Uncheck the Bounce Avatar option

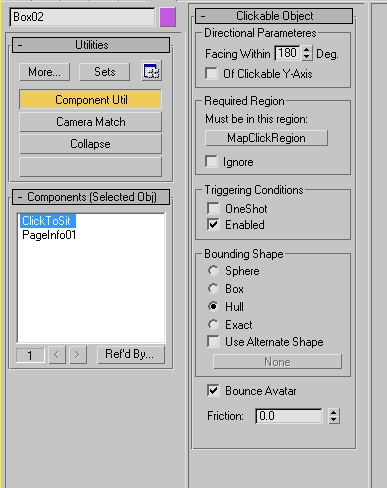tap(213, 391)
